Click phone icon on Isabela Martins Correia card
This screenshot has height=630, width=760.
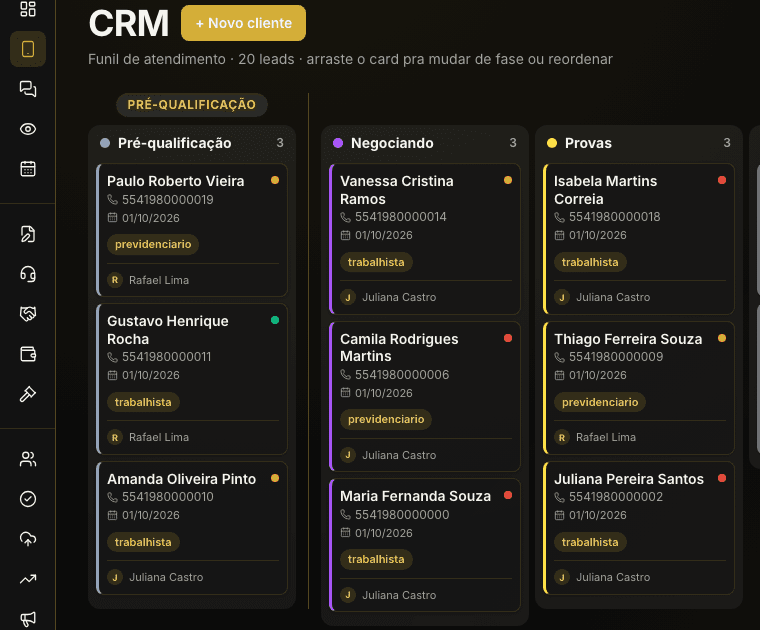click(559, 217)
